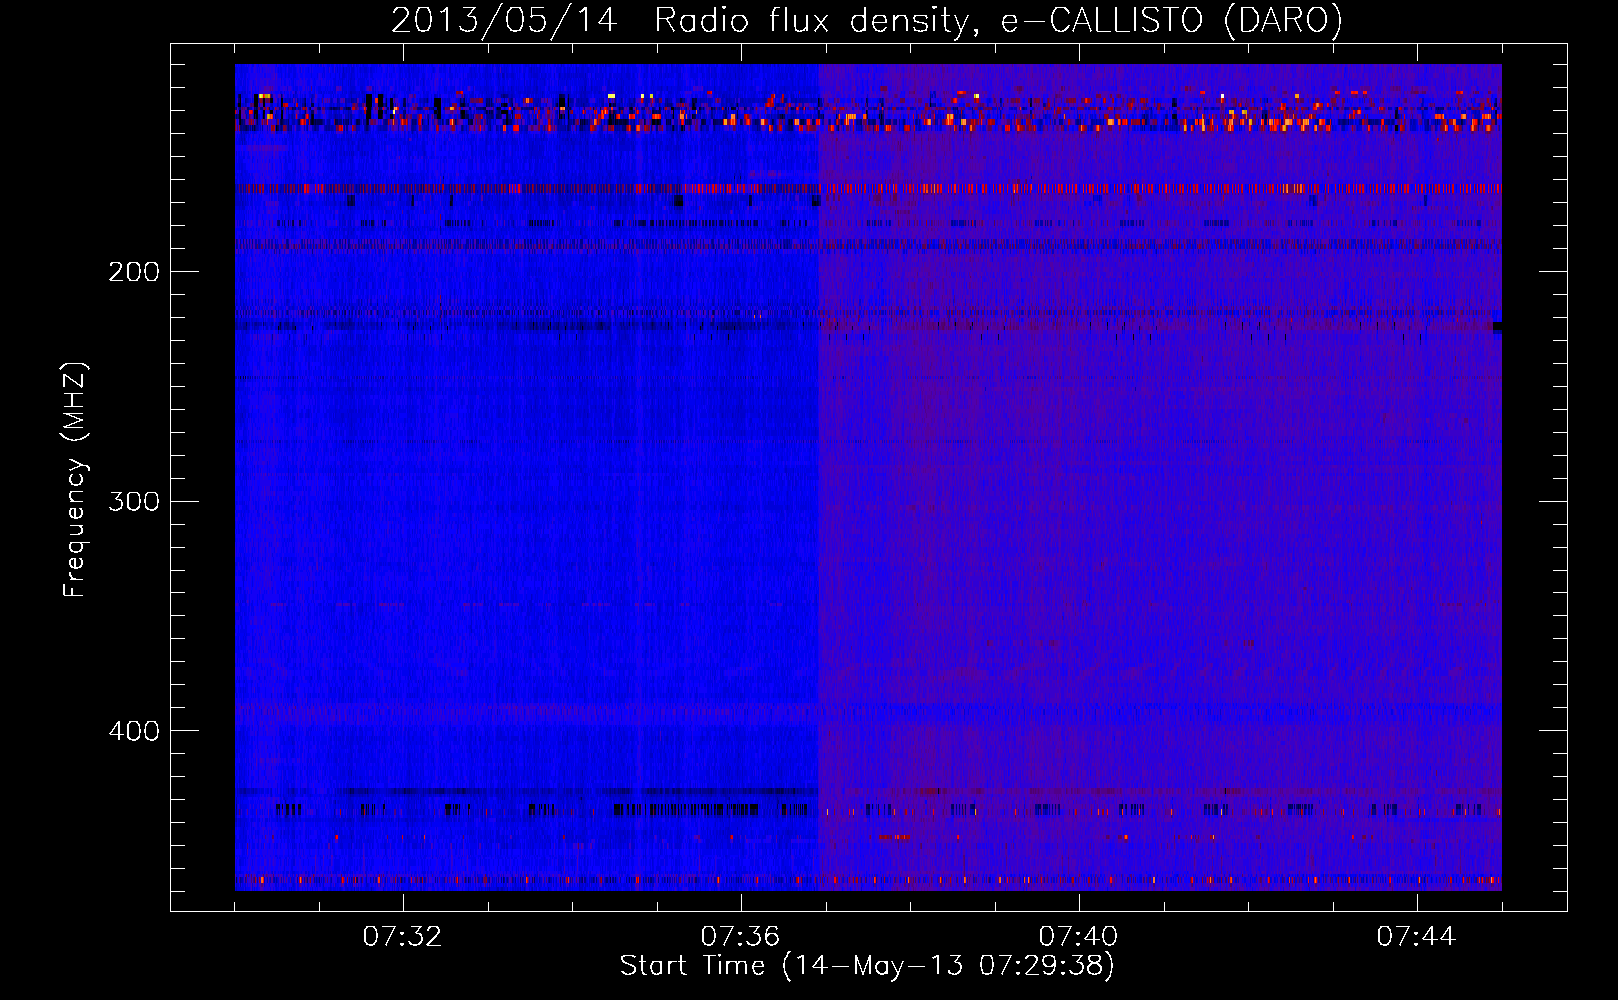Select the 07:44 time tick label
Image resolution: width=1618 pixels, height=1000 pixels.
[x=1417, y=936]
